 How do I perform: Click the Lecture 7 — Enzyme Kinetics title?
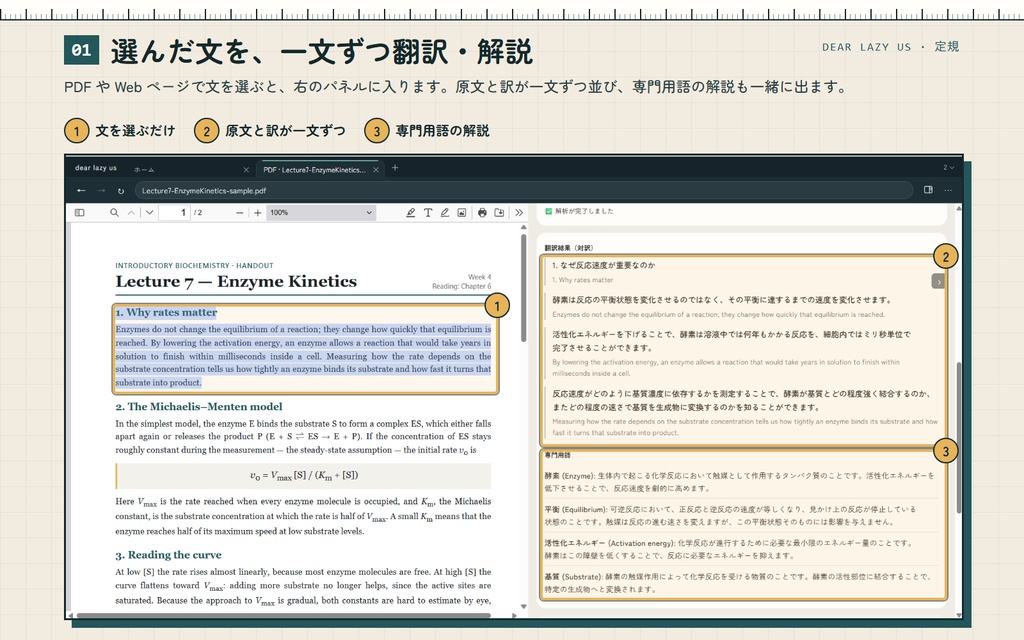(236, 281)
